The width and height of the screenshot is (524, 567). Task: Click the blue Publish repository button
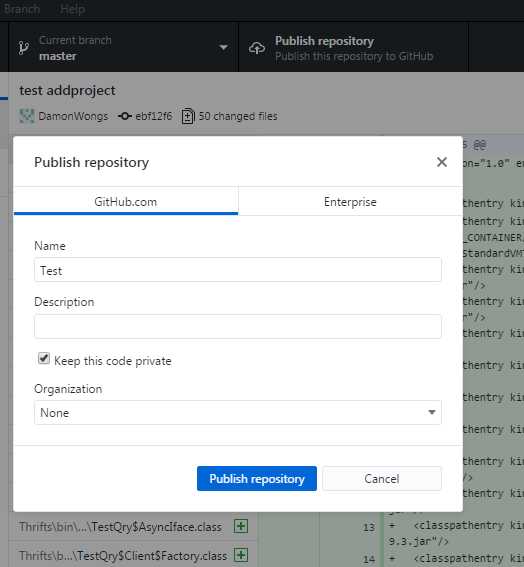(x=257, y=478)
